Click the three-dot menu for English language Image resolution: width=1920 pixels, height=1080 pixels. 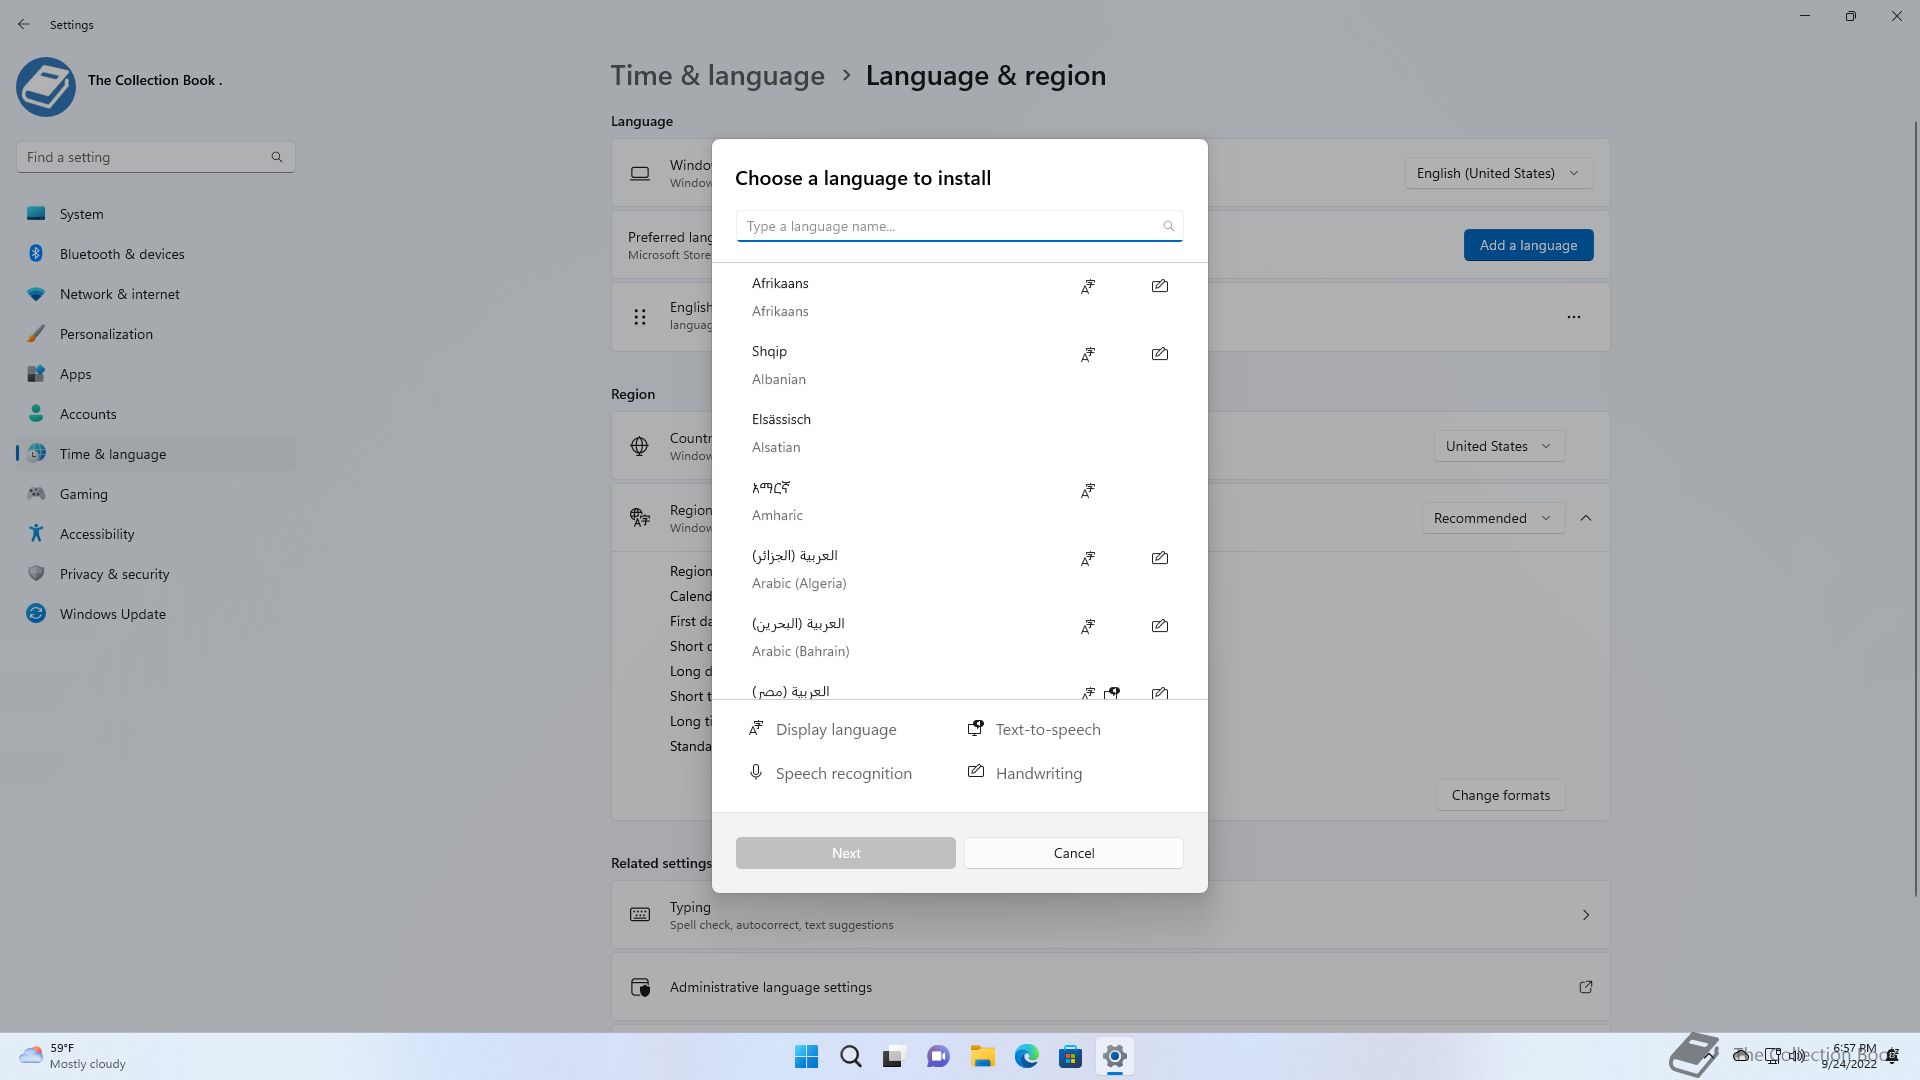click(1573, 317)
